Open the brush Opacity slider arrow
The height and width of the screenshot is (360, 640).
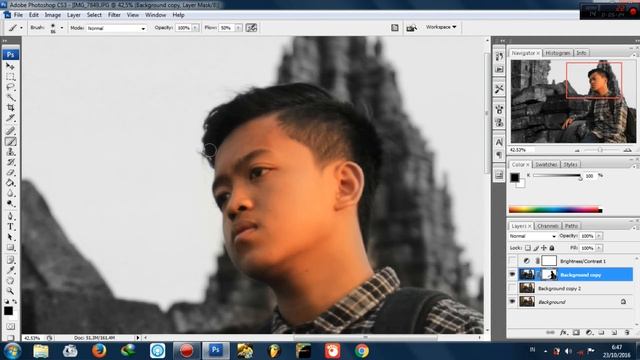(195, 28)
